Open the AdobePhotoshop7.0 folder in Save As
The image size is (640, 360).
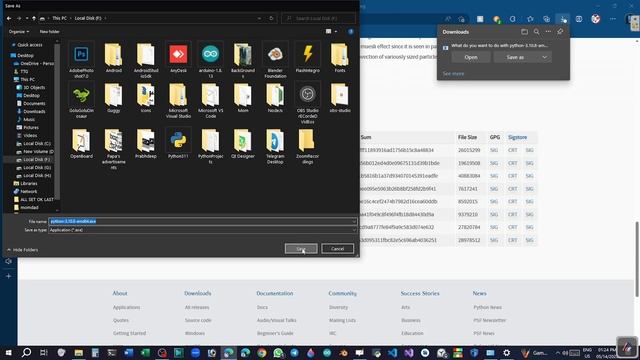pyautogui.click(x=81, y=60)
